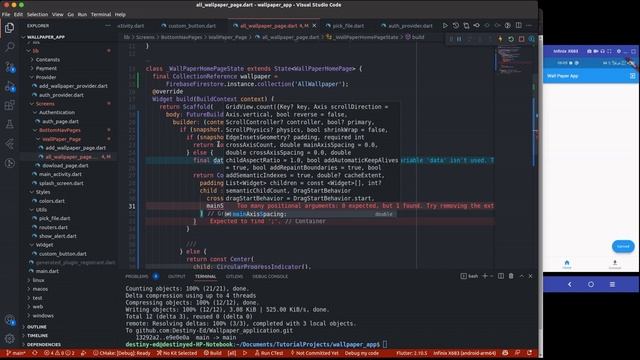Tap the Home tab in phone bottom nav
This screenshot has width=640, height=360.
(x=567, y=264)
